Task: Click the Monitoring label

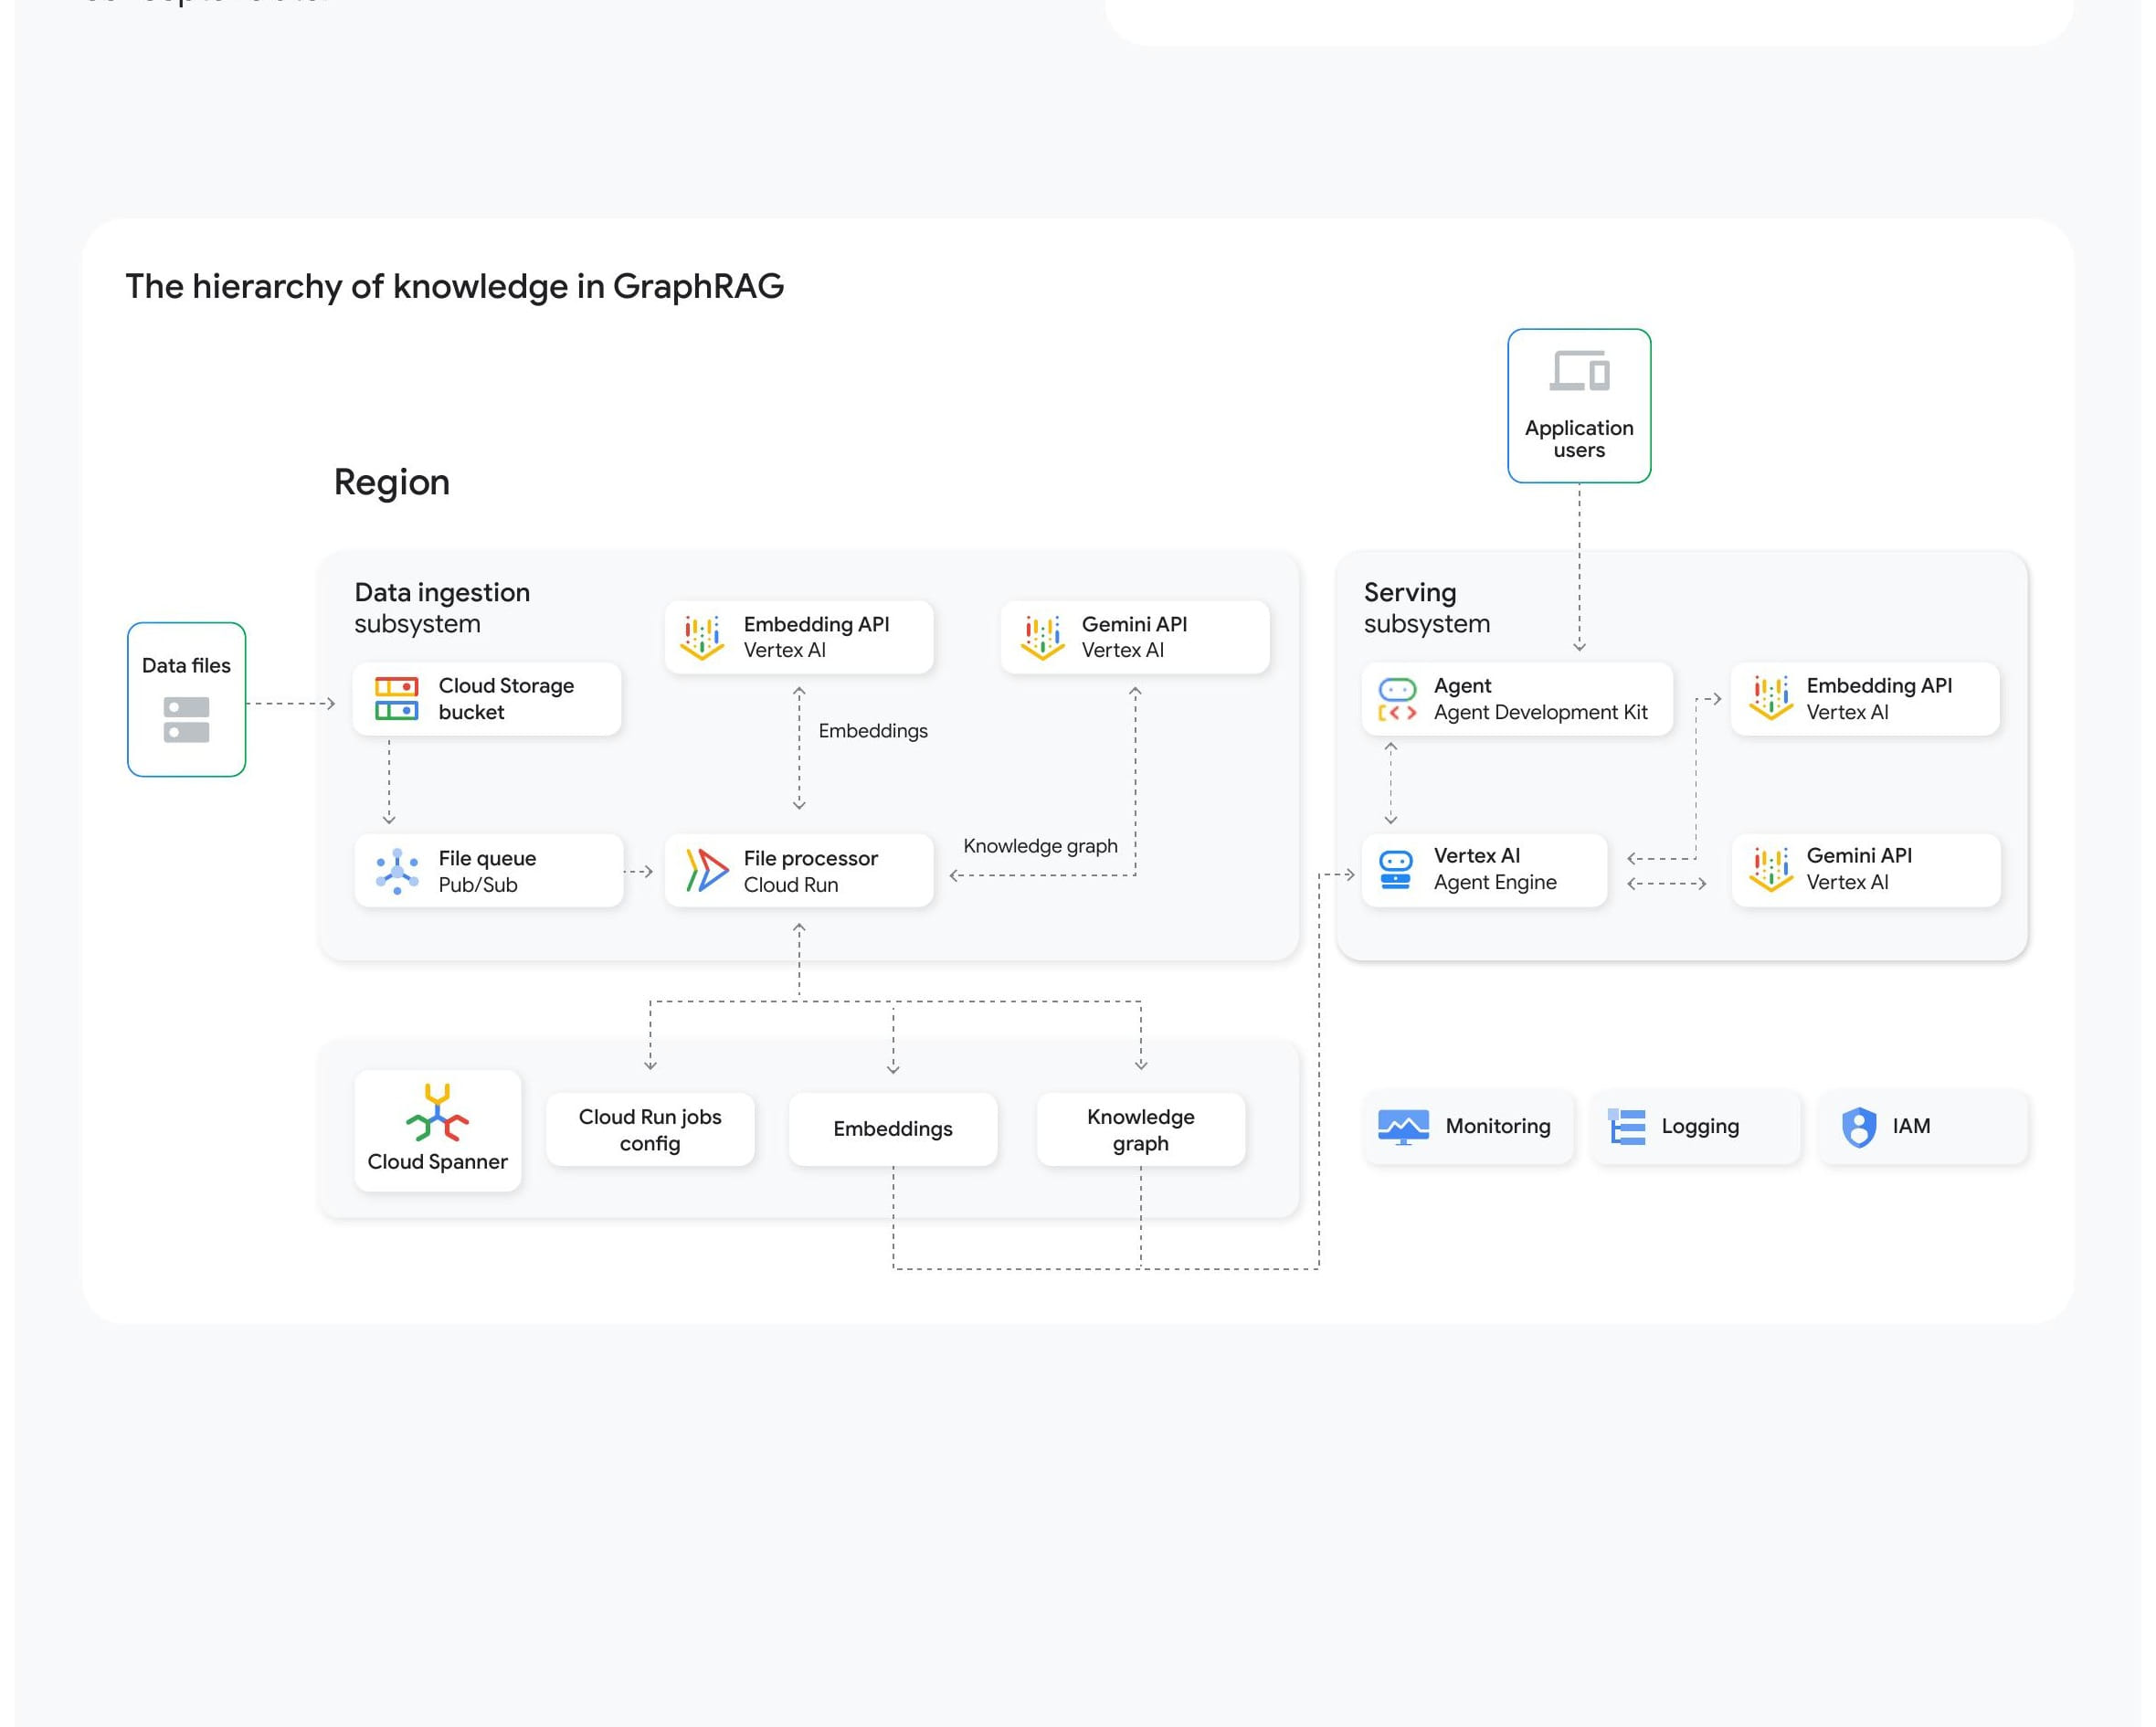Action: tap(1498, 1126)
